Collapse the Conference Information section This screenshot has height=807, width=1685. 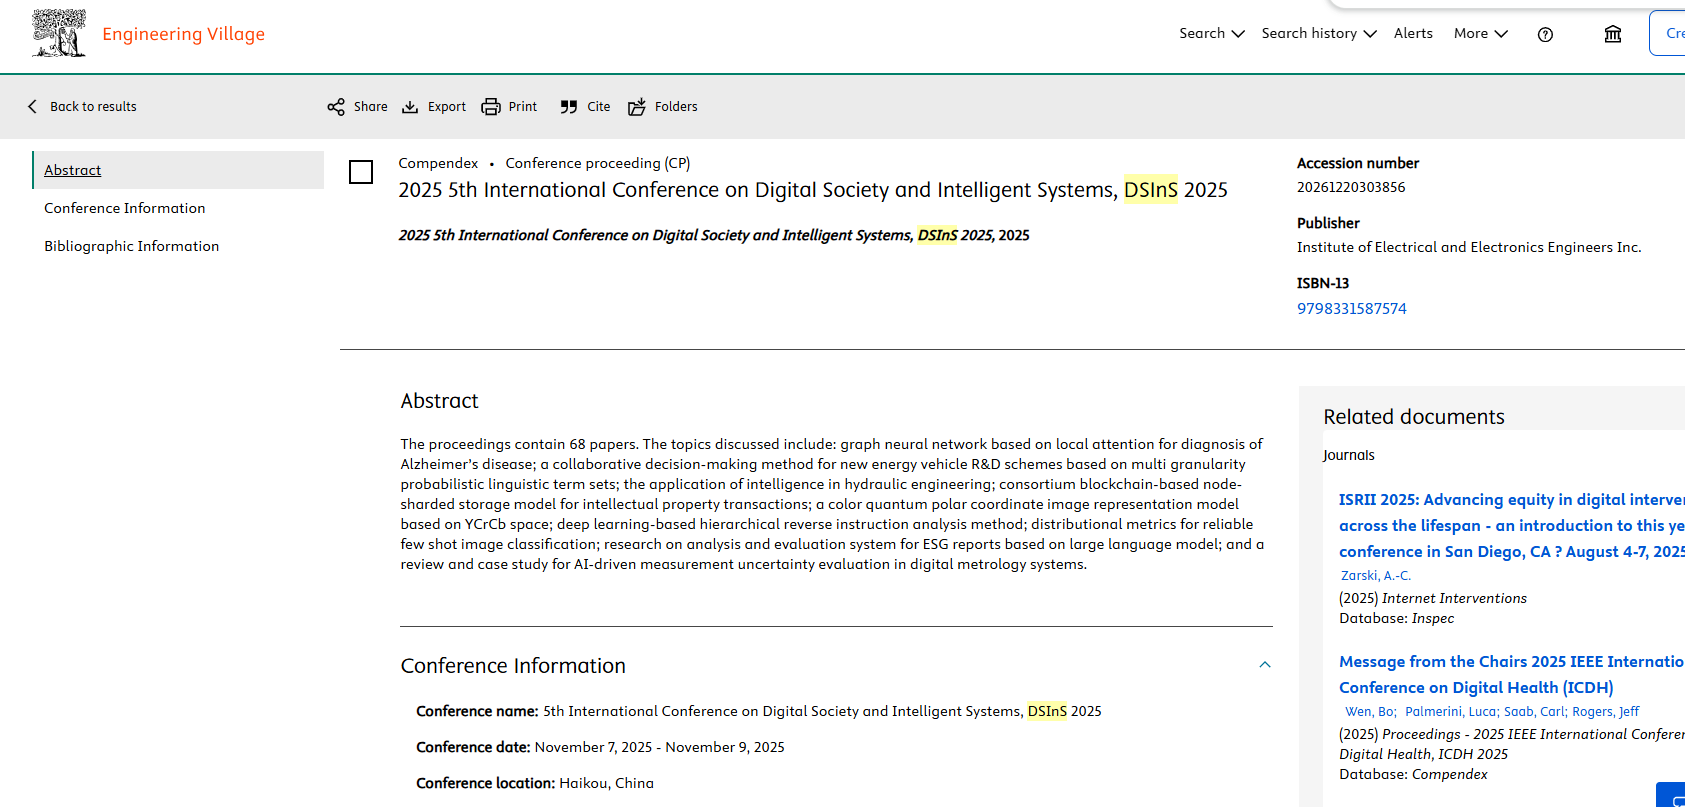[1265, 665]
